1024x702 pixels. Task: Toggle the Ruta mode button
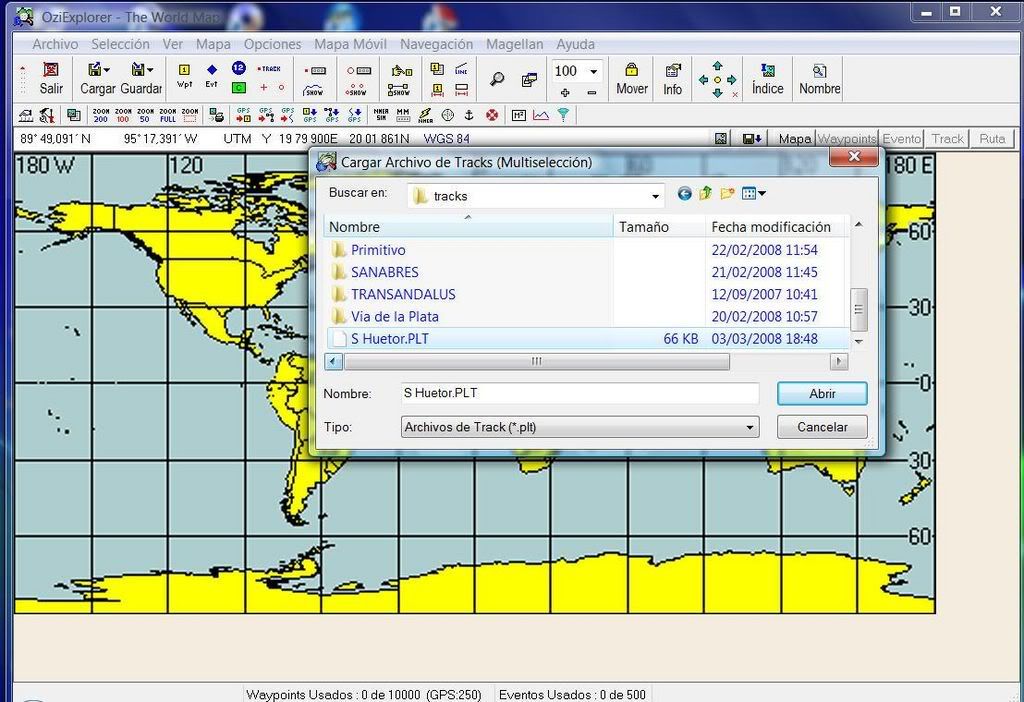992,138
